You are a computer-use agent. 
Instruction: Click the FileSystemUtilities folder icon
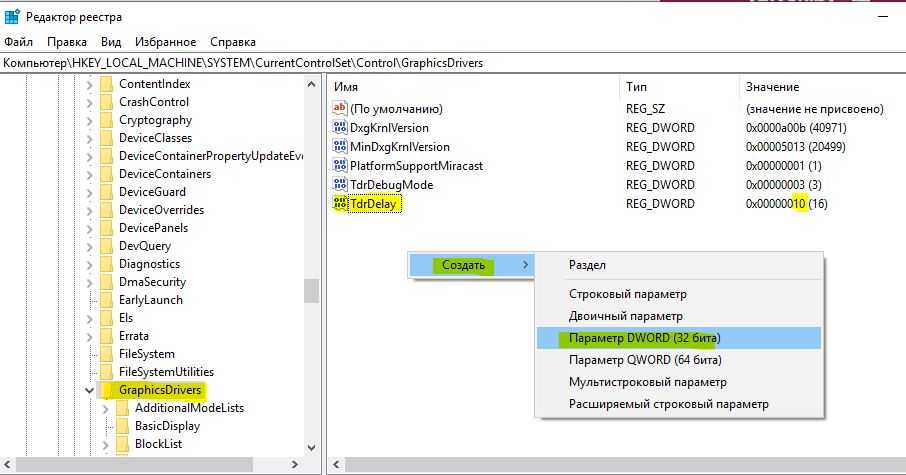coord(106,372)
